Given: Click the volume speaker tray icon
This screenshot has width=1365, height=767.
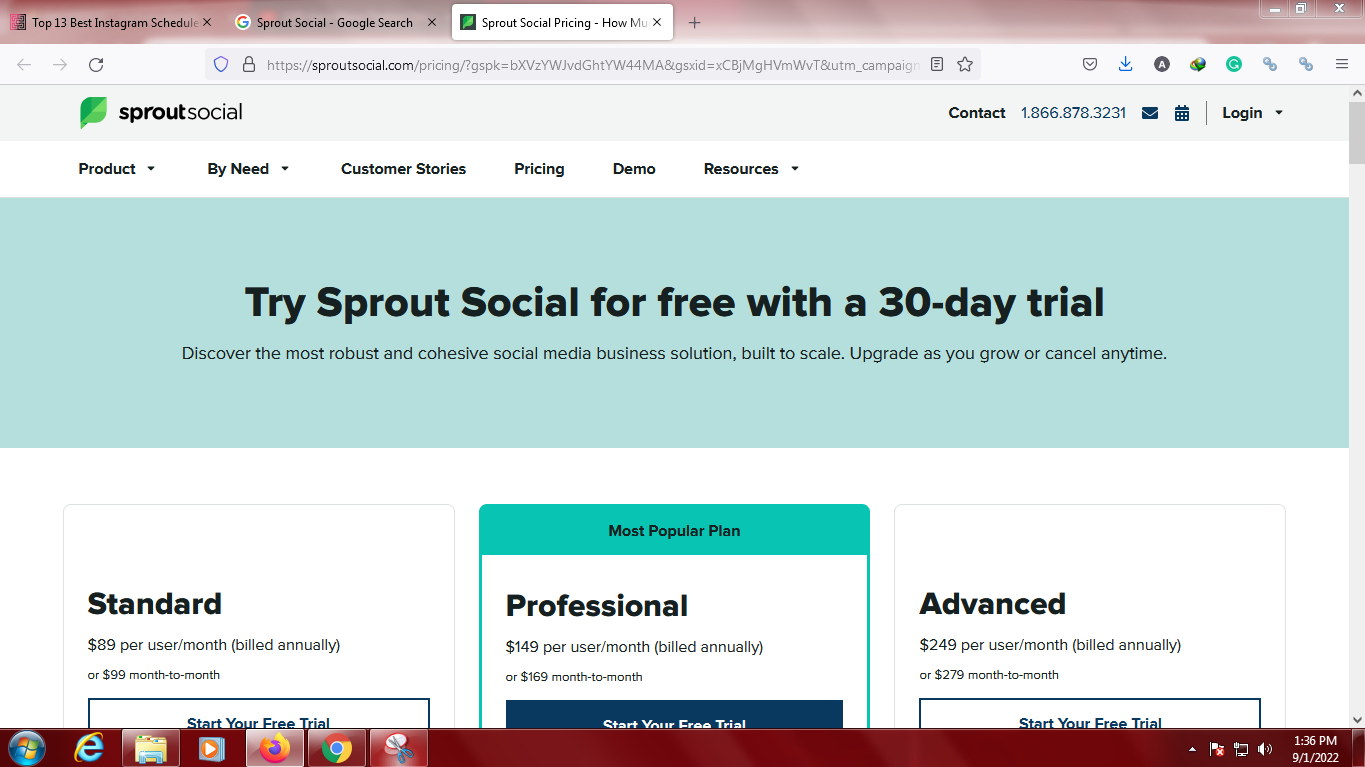Looking at the screenshot, I should pos(1265,749).
